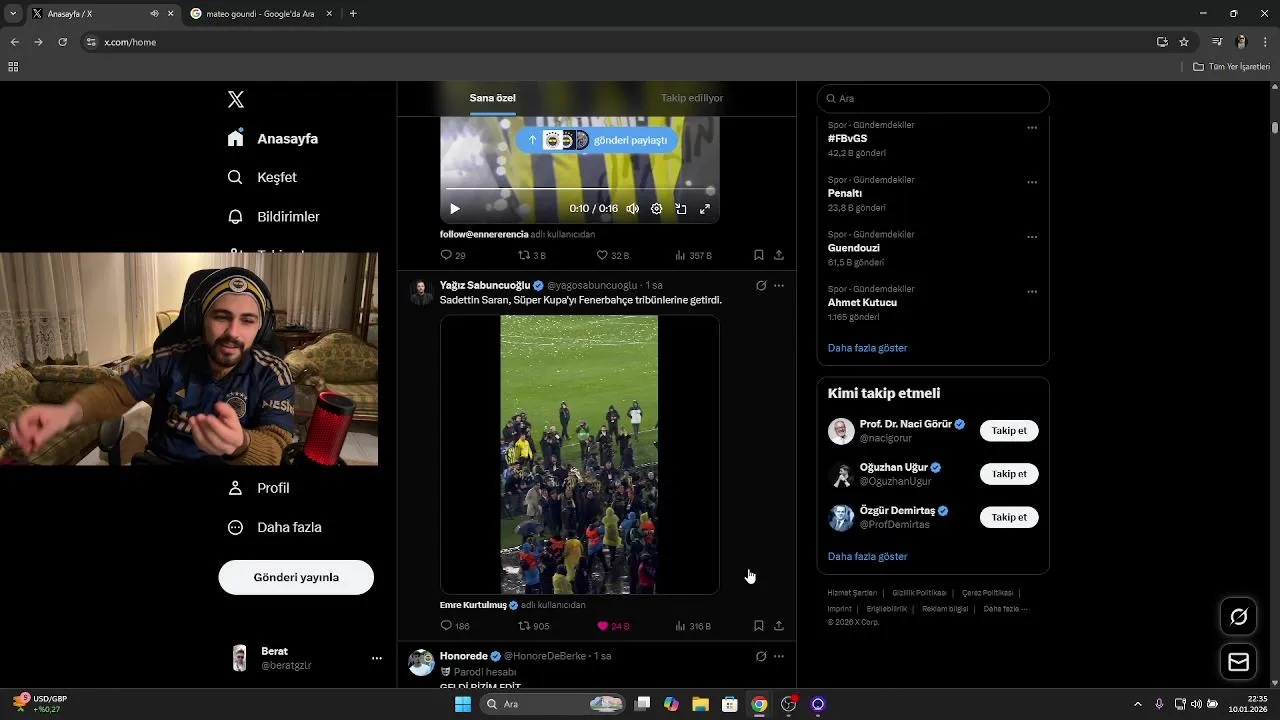The image size is (1280, 720).
Task: Open account options next to Berat
Action: (x=377, y=658)
